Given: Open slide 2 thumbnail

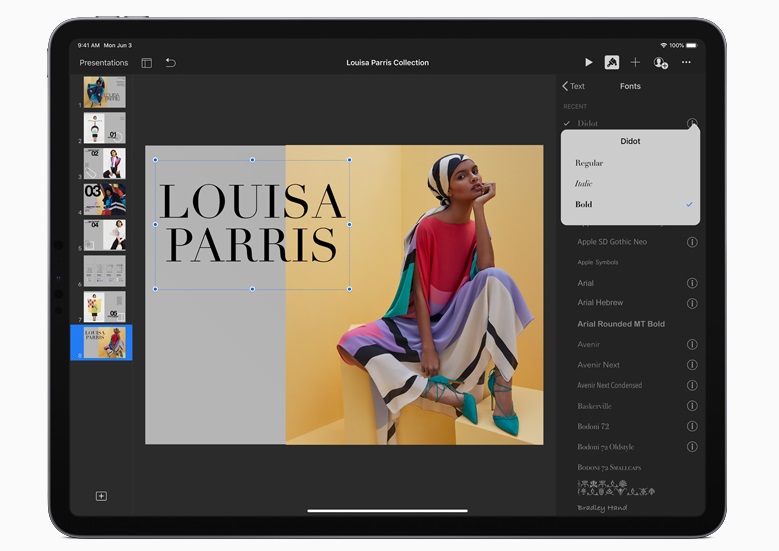Looking at the screenshot, I should pos(104,128).
